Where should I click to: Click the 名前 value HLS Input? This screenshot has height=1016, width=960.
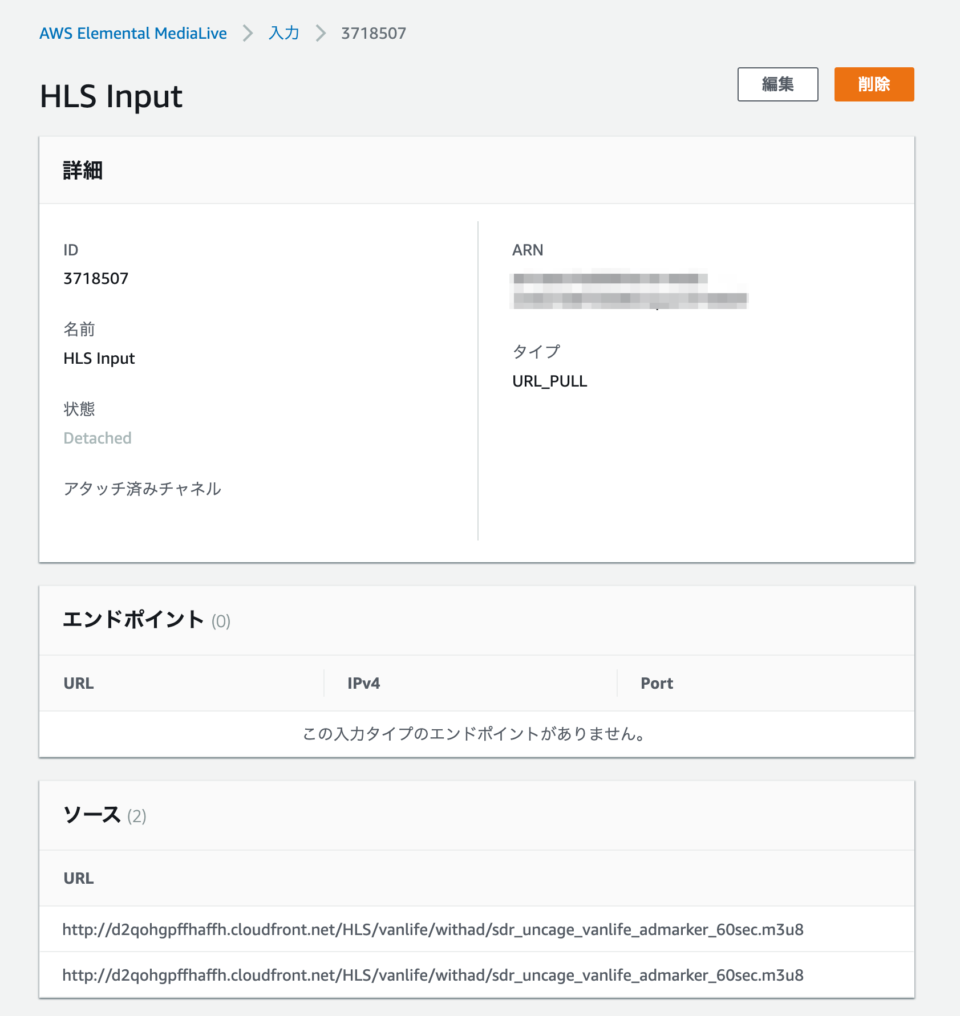click(x=98, y=358)
